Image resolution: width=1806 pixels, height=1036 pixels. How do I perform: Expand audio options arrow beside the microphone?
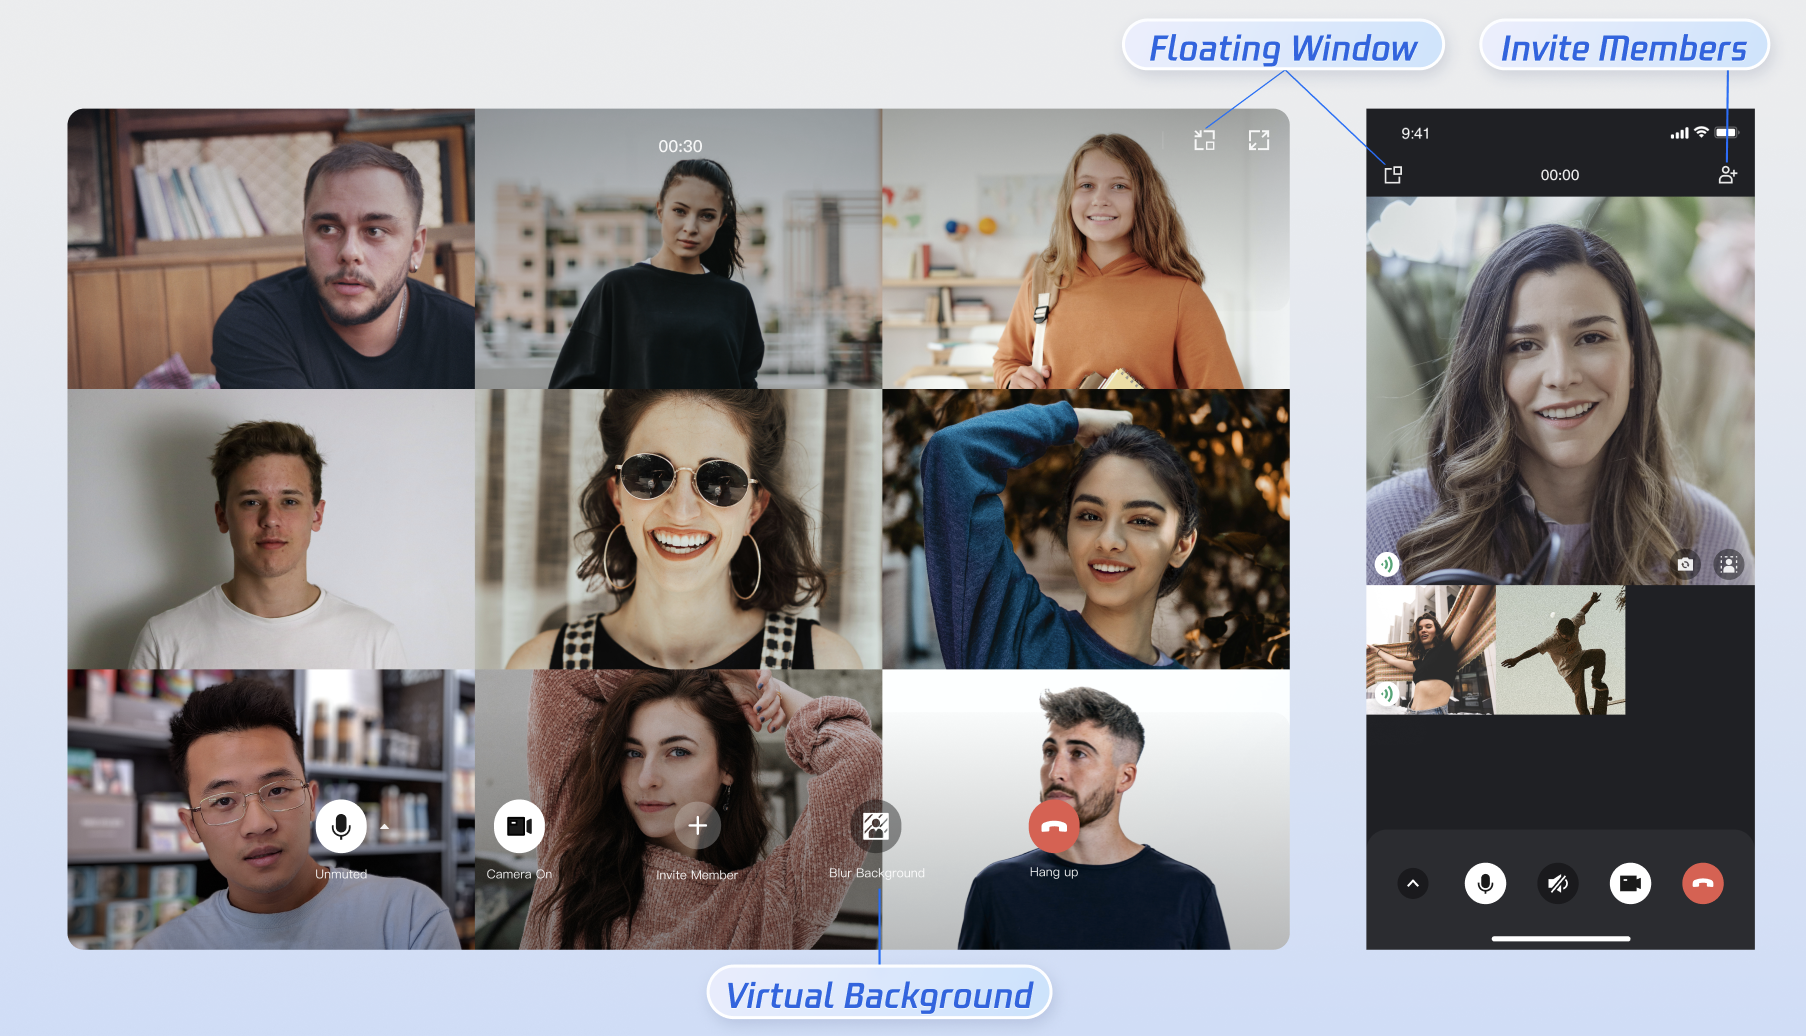[384, 827]
